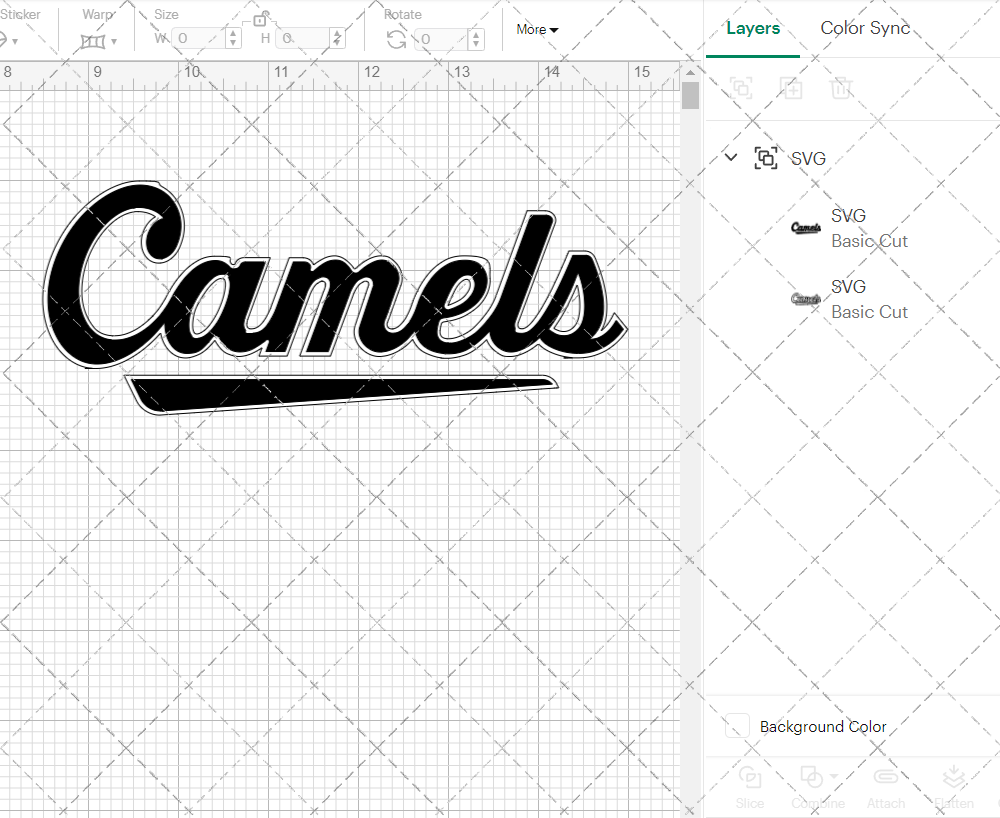
Task: Select the first SVG Basic Cut layer
Action: (868, 228)
